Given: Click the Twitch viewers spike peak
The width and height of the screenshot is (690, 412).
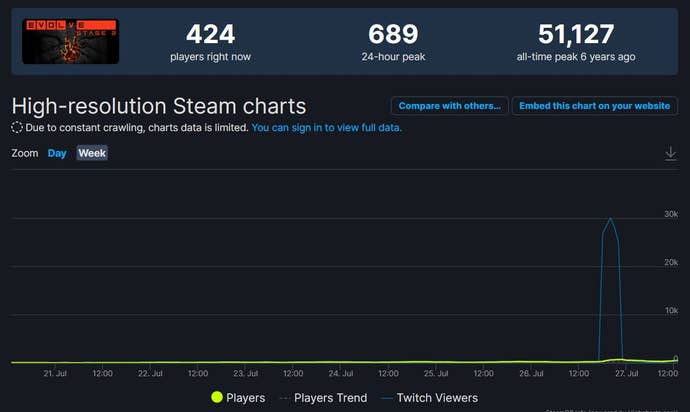Looking at the screenshot, I should pyautogui.click(x=610, y=219).
